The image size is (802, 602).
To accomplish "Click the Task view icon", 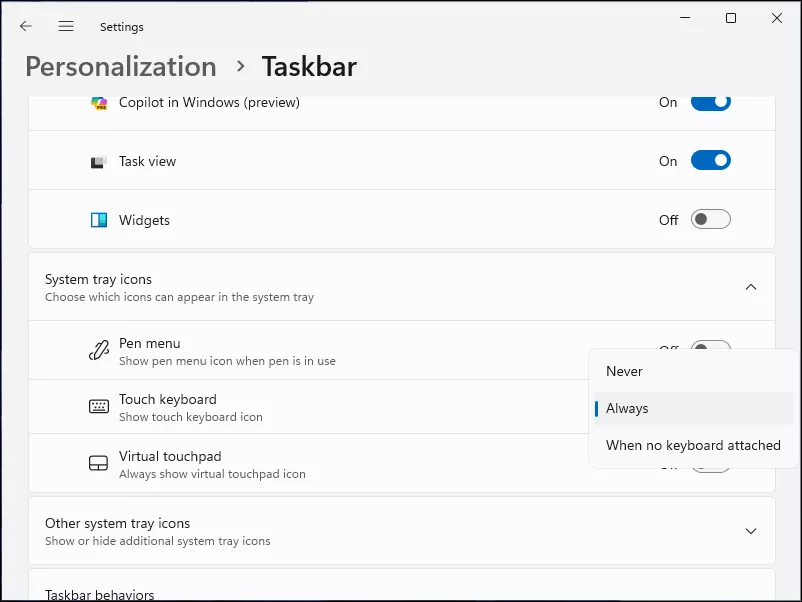I will click(x=99, y=162).
